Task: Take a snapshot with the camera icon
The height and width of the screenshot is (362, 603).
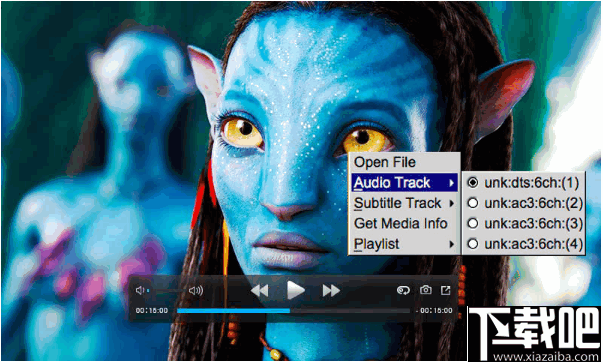Action: click(425, 290)
